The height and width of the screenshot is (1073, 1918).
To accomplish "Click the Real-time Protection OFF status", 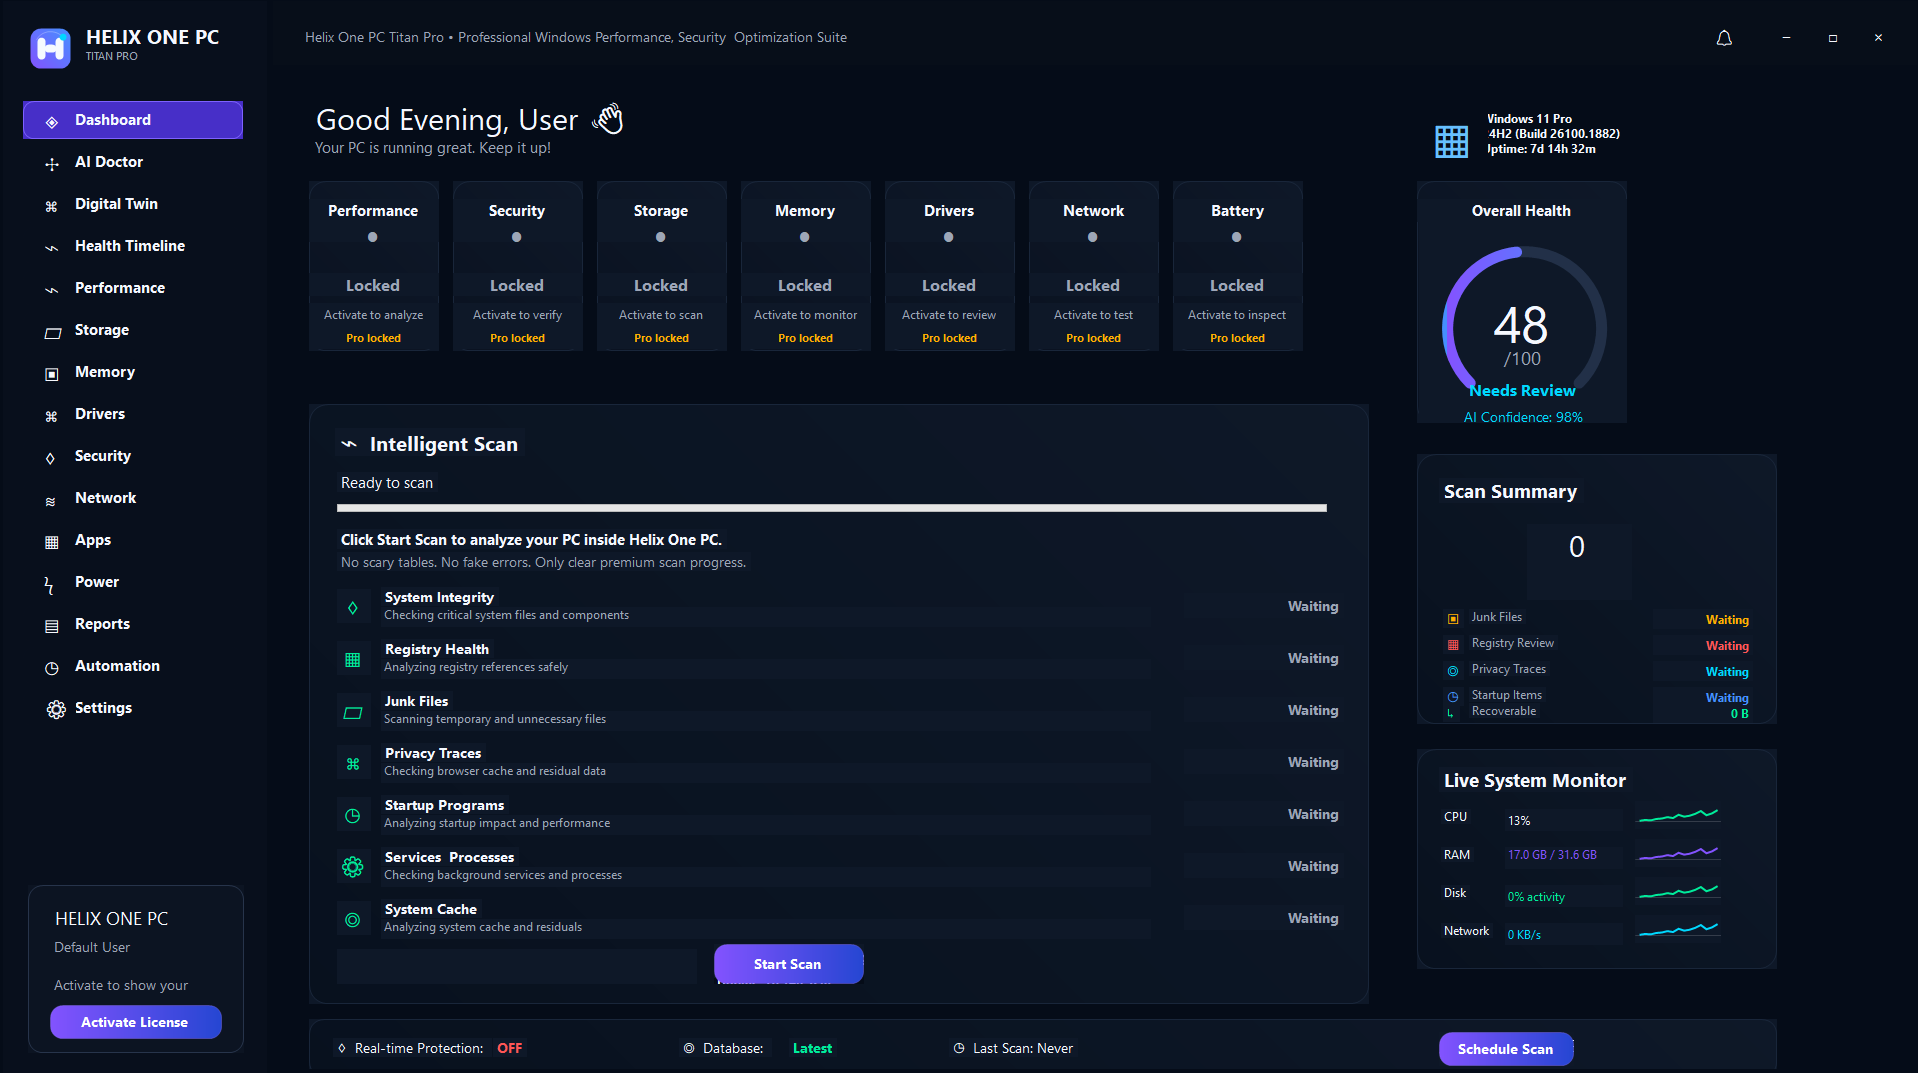I will point(509,1048).
